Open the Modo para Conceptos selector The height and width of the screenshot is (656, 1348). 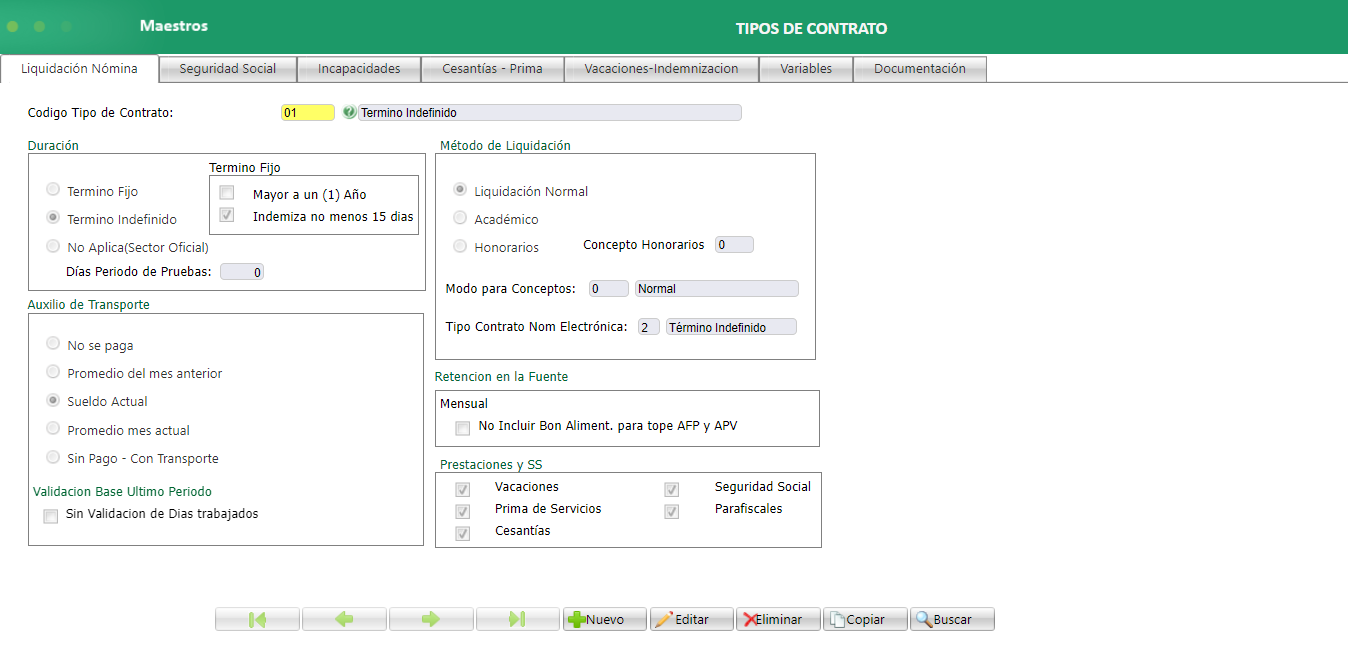608,287
